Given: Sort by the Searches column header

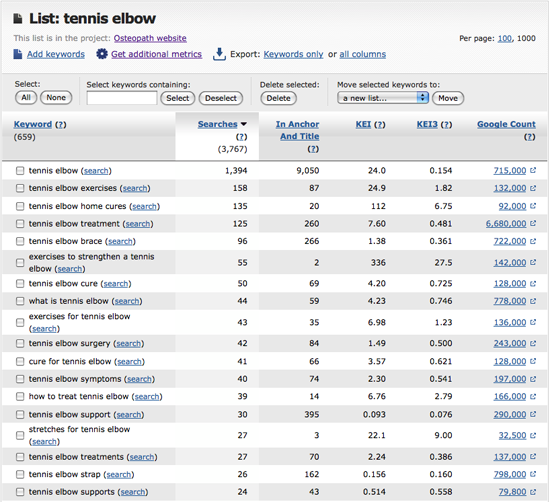Looking at the screenshot, I should [217, 124].
